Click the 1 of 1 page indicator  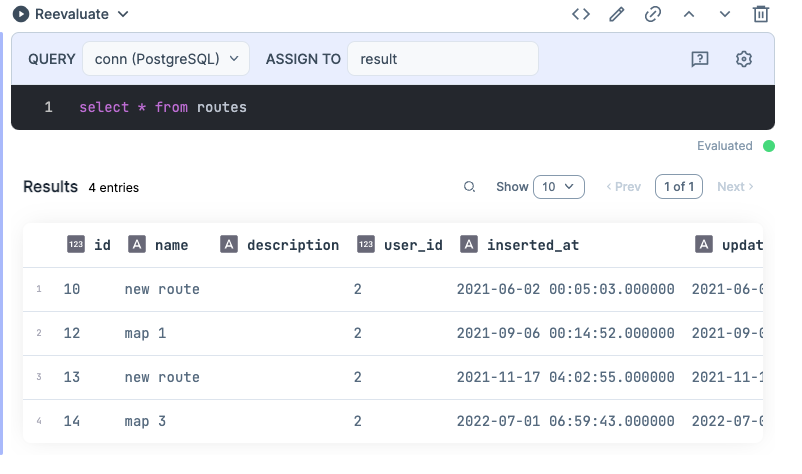[679, 187]
